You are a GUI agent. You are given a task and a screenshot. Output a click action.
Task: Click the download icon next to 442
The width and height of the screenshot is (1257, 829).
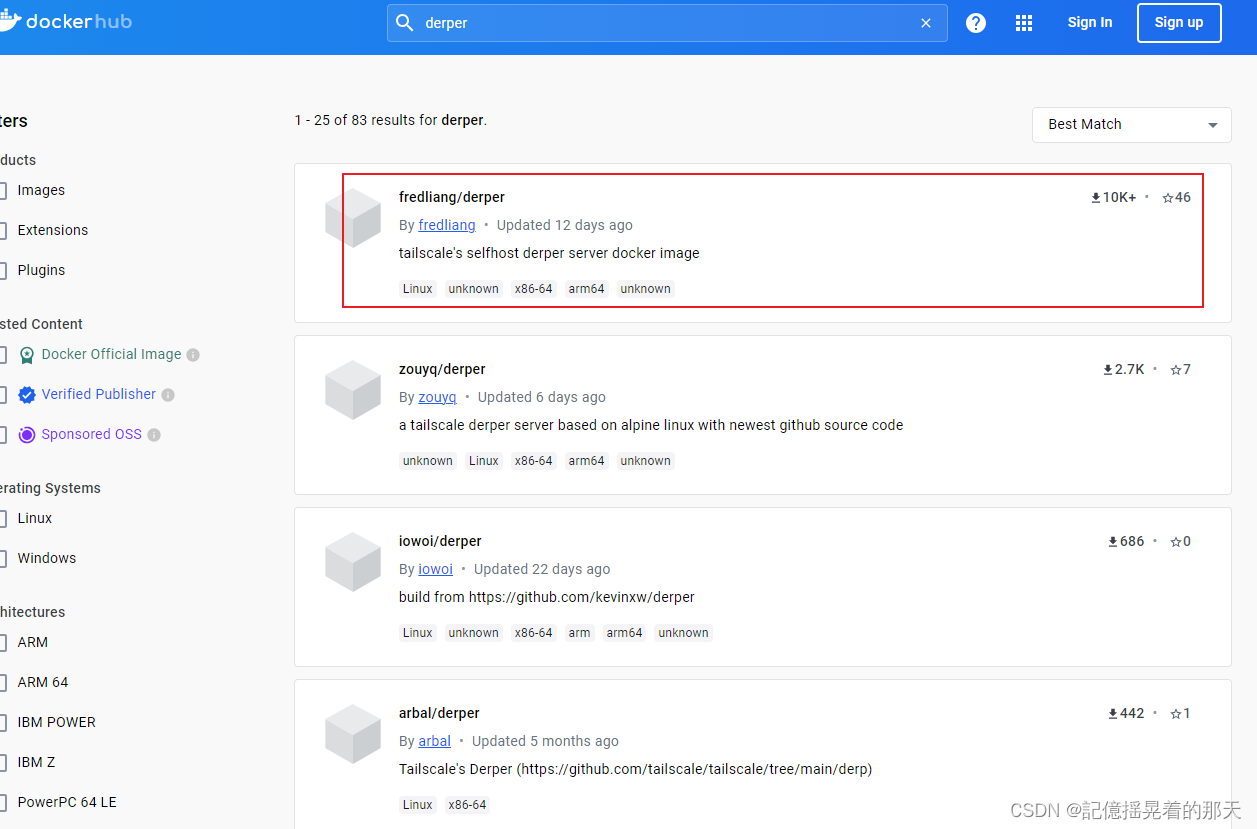pyautogui.click(x=1113, y=714)
